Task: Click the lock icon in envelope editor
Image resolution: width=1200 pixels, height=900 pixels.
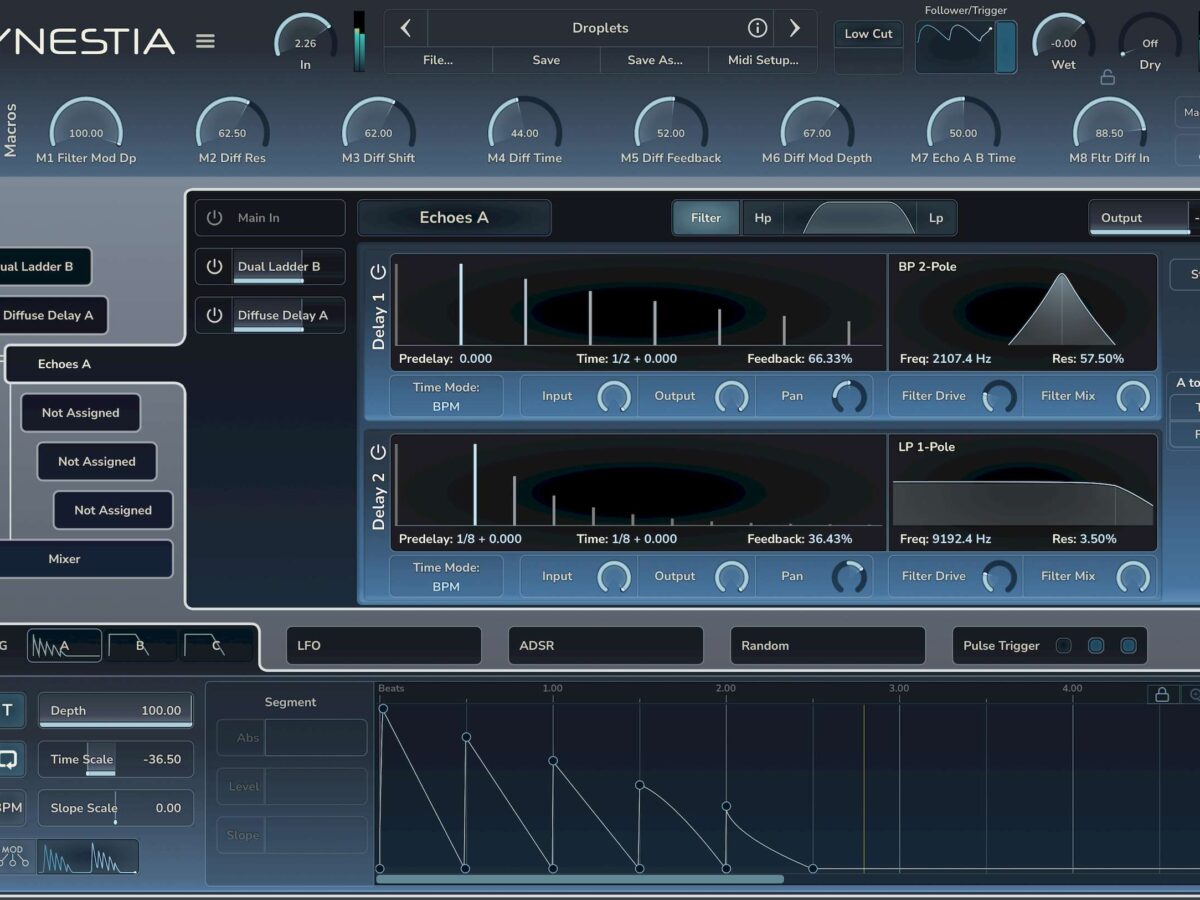Action: click(1162, 694)
